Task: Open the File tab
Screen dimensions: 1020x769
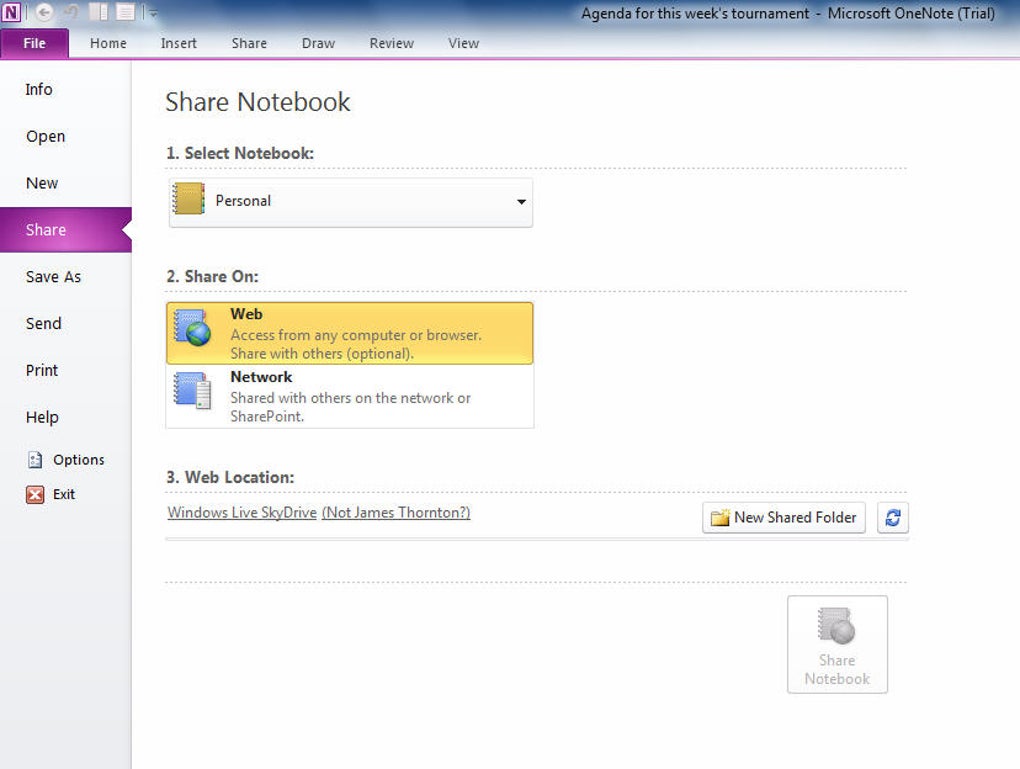Action: pos(34,43)
